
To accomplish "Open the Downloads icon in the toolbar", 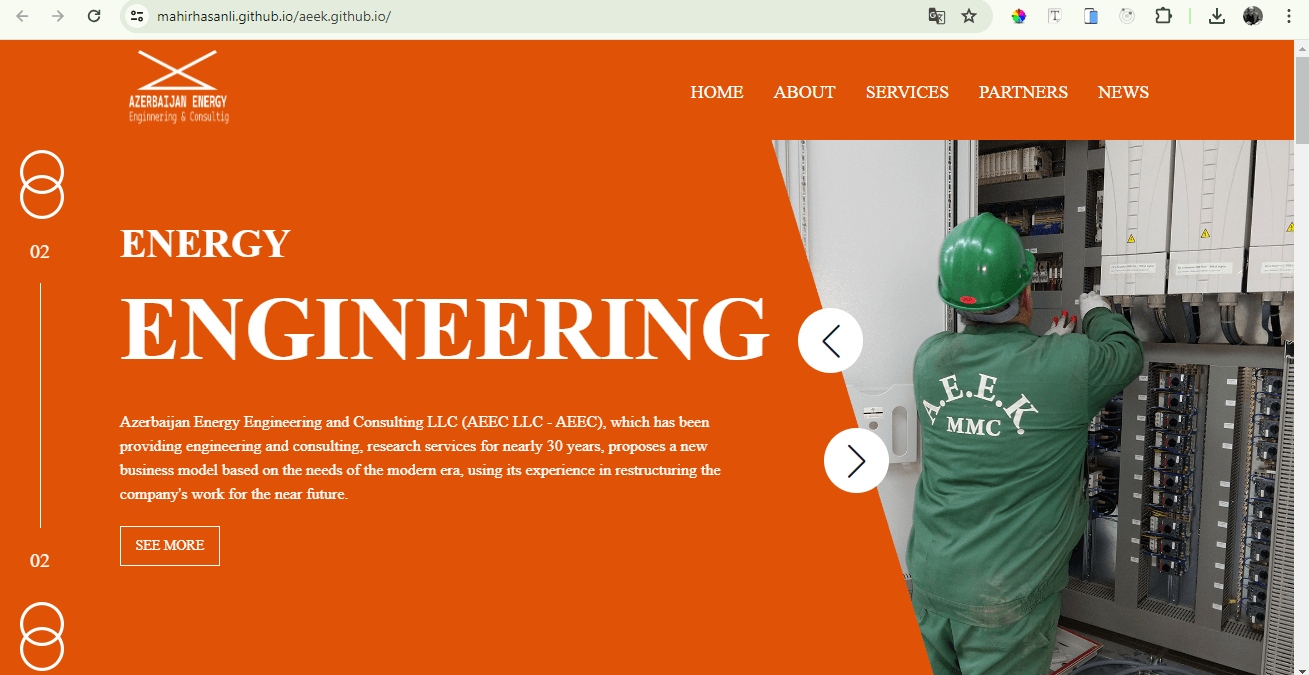I will (x=1216, y=16).
